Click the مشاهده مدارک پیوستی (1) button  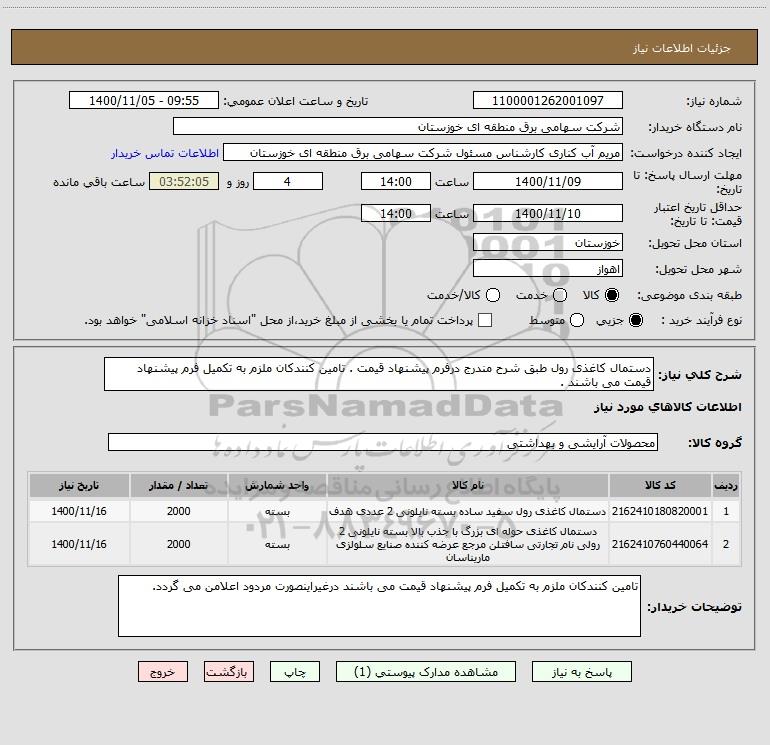coord(426,671)
